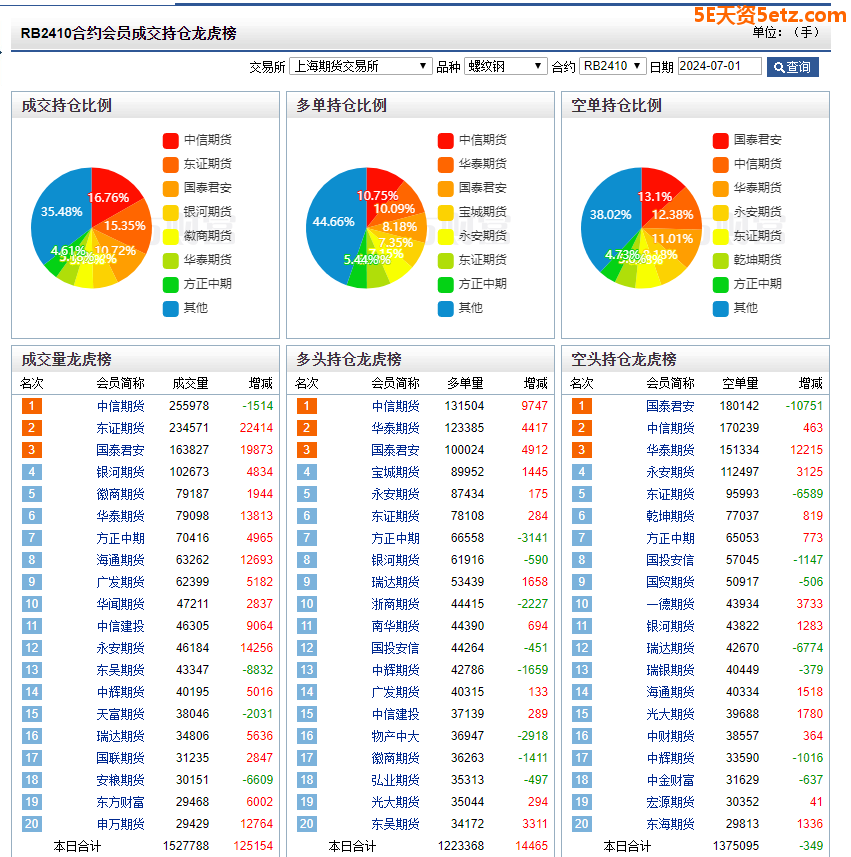Screen dimensions: 851x857
Task: Open 中金财富 in the 空头持仓龙虎榜 table
Action: (671, 780)
